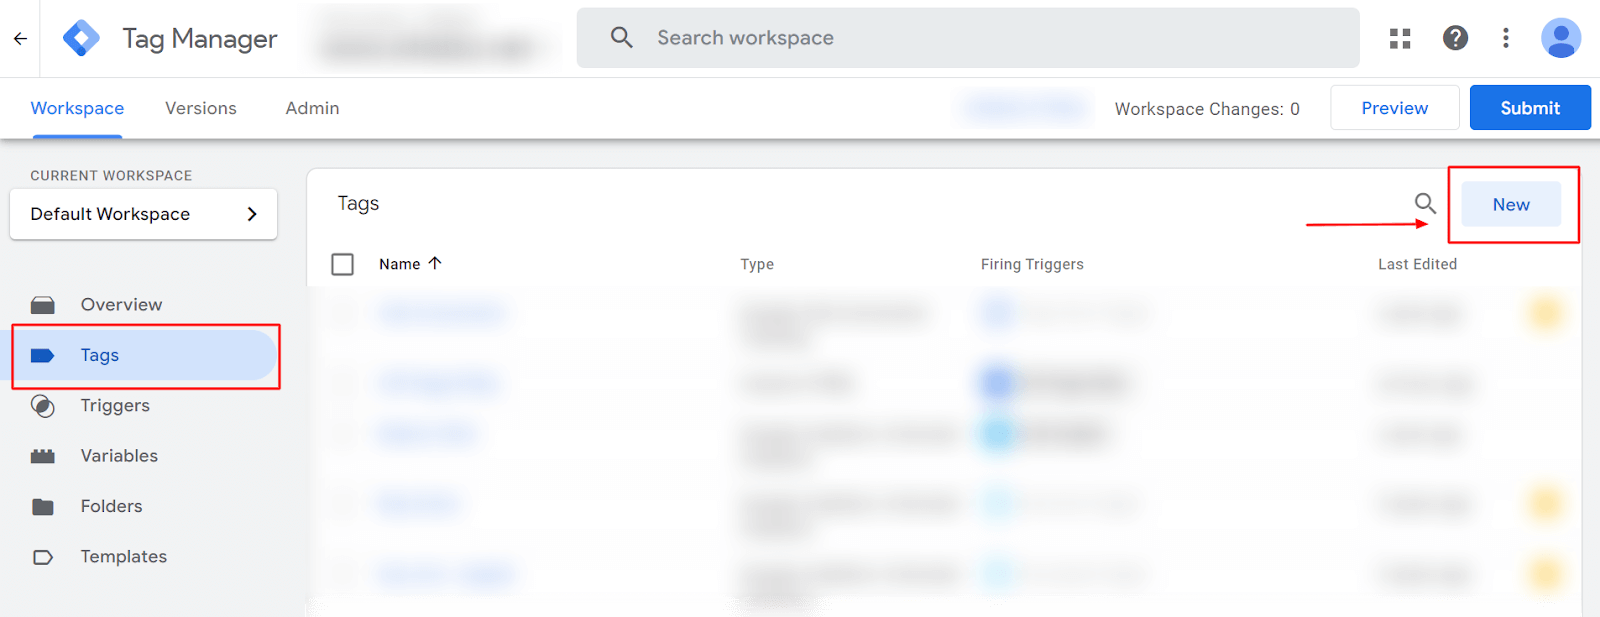Toggle the select-all checkbox in Tags header

click(x=342, y=264)
